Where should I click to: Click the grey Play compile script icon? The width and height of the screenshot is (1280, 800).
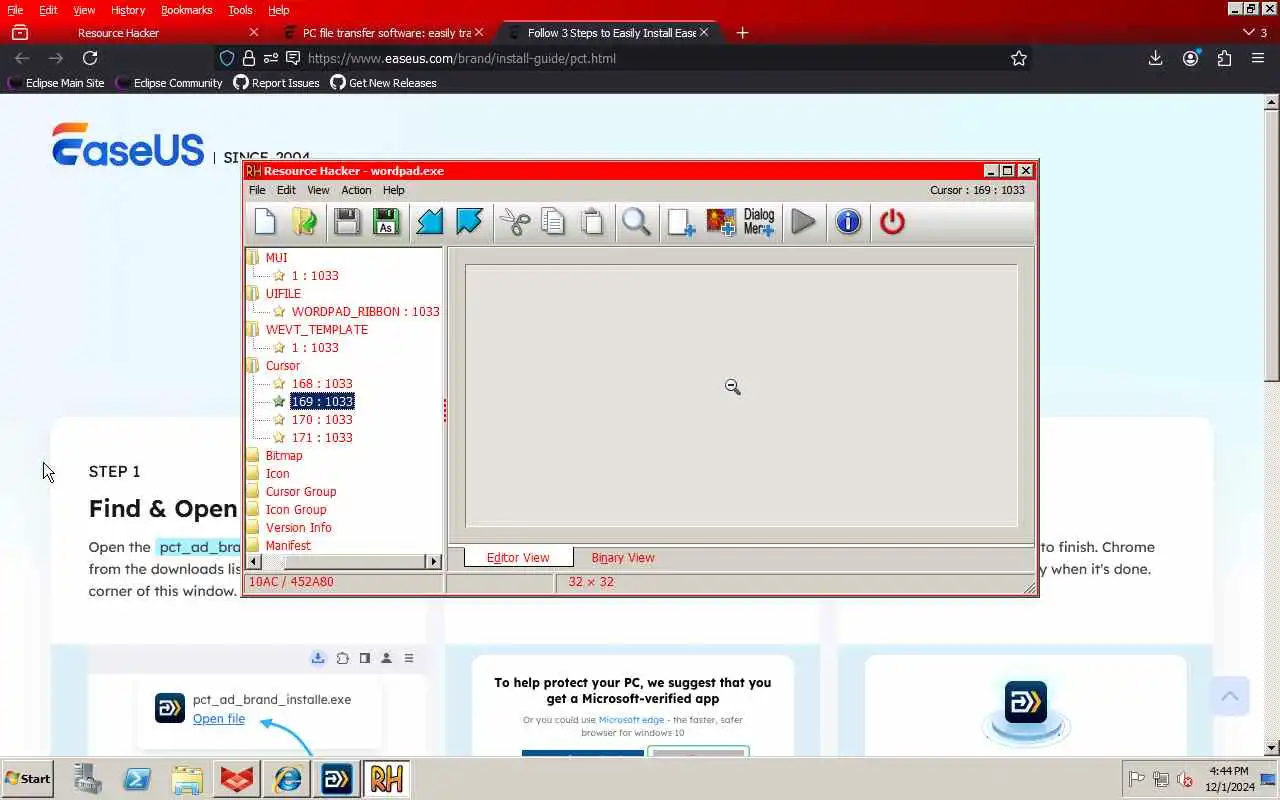[x=803, y=222]
